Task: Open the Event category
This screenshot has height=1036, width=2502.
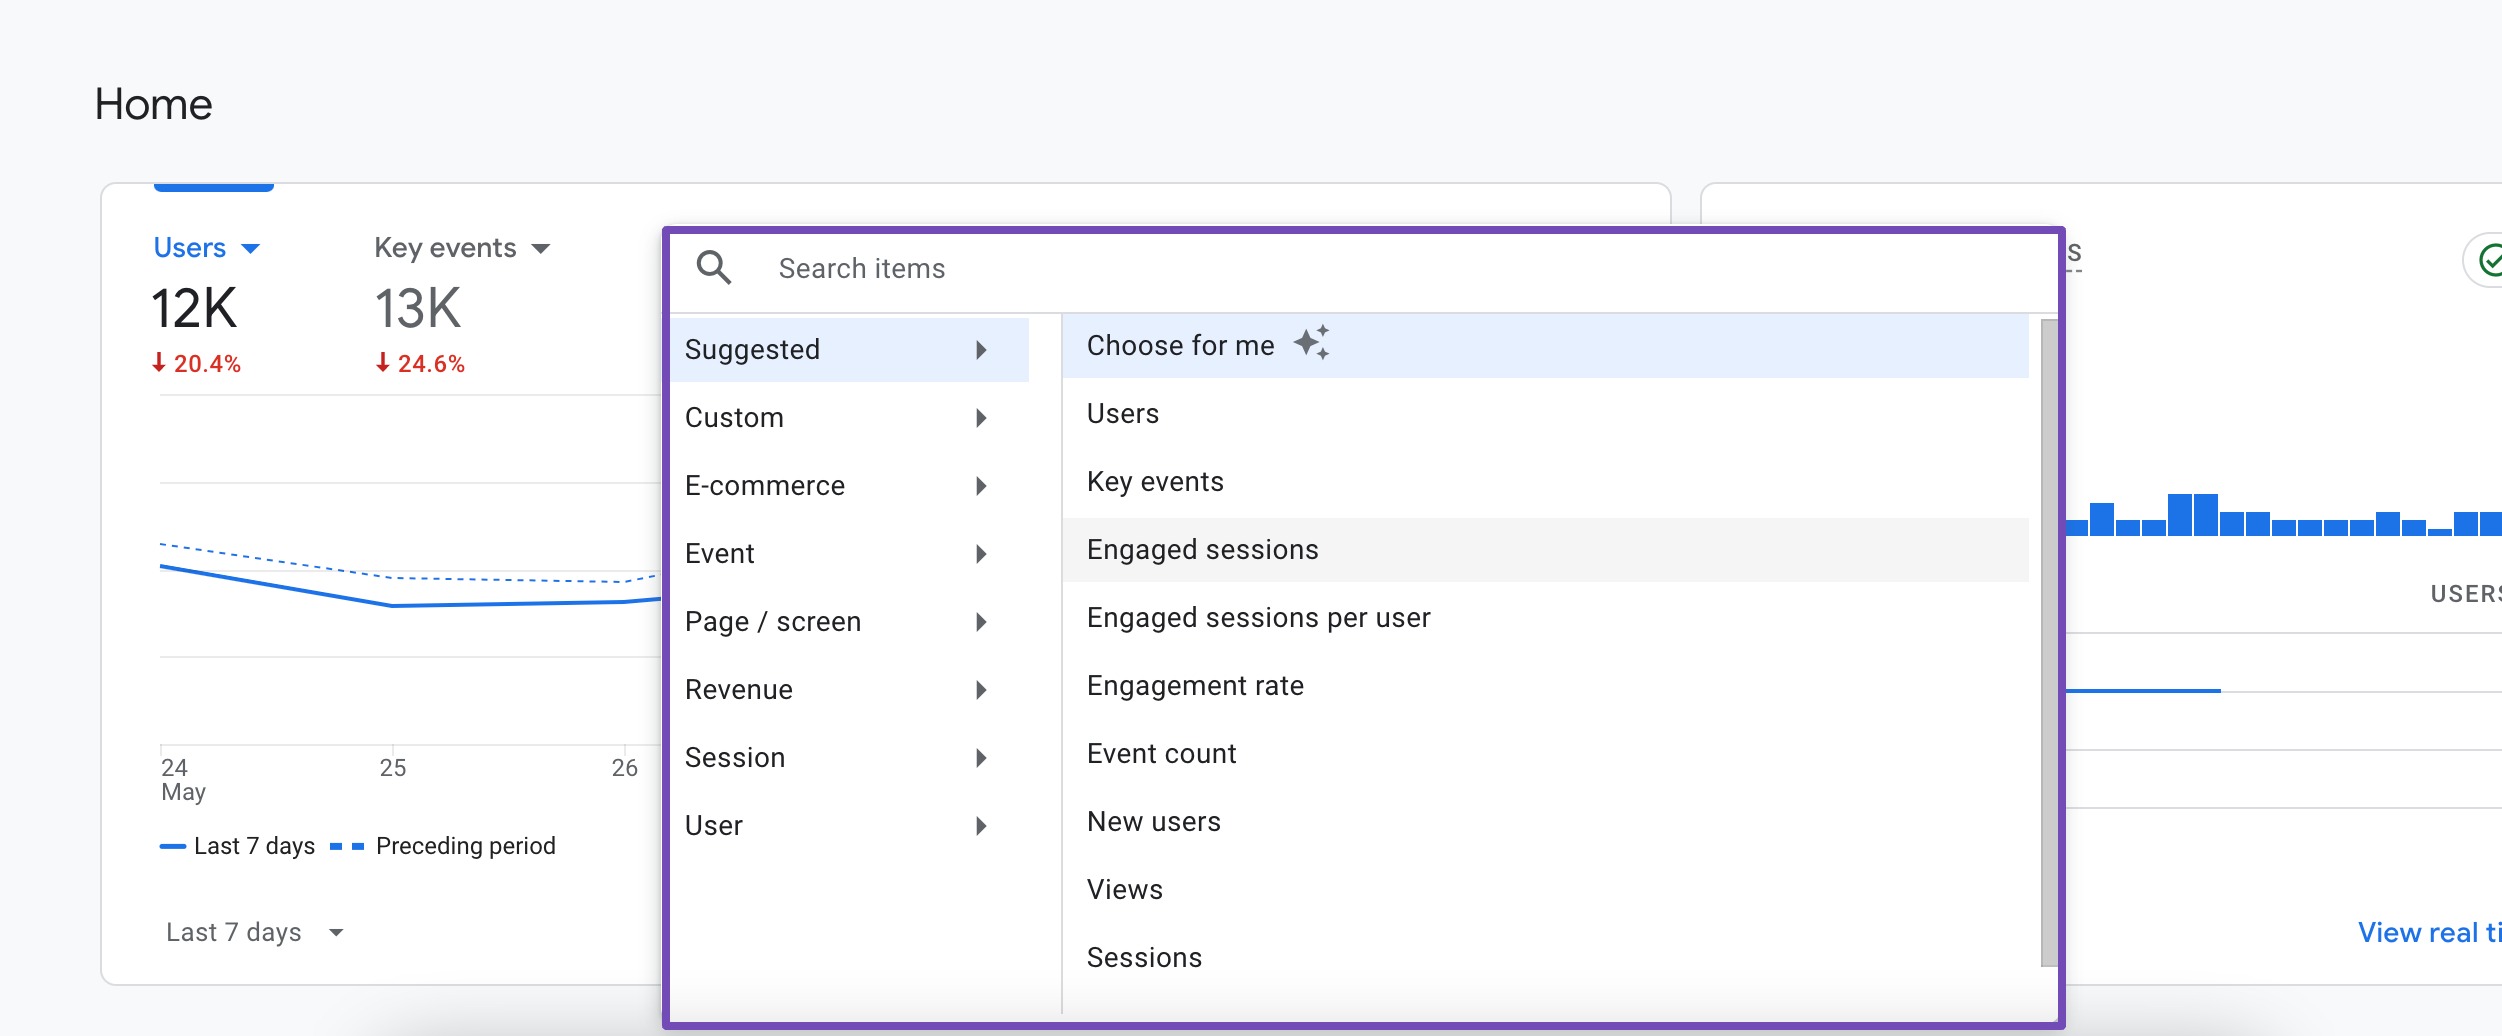Action: pyautogui.click(x=849, y=553)
